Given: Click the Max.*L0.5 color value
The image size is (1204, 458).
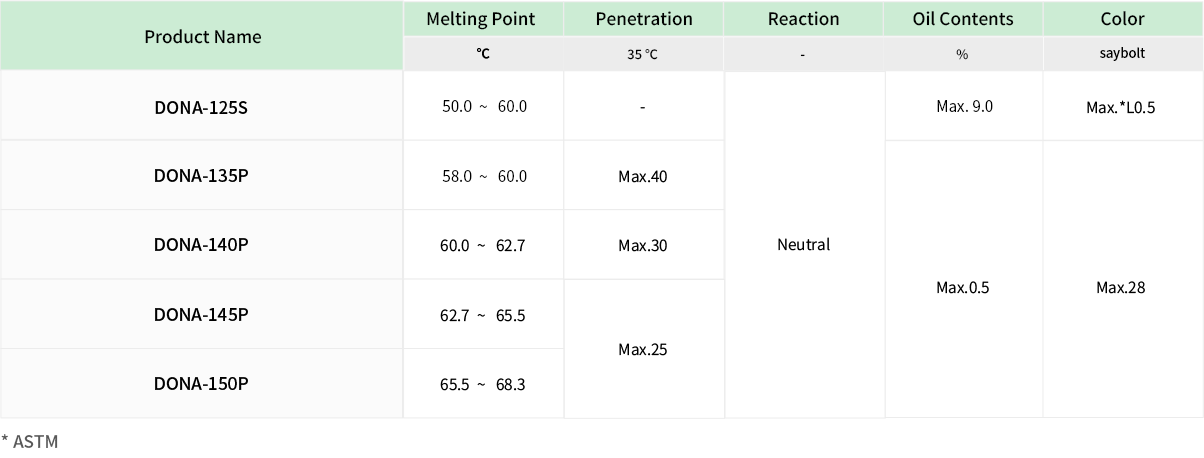Looking at the screenshot, I should (1121, 107).
